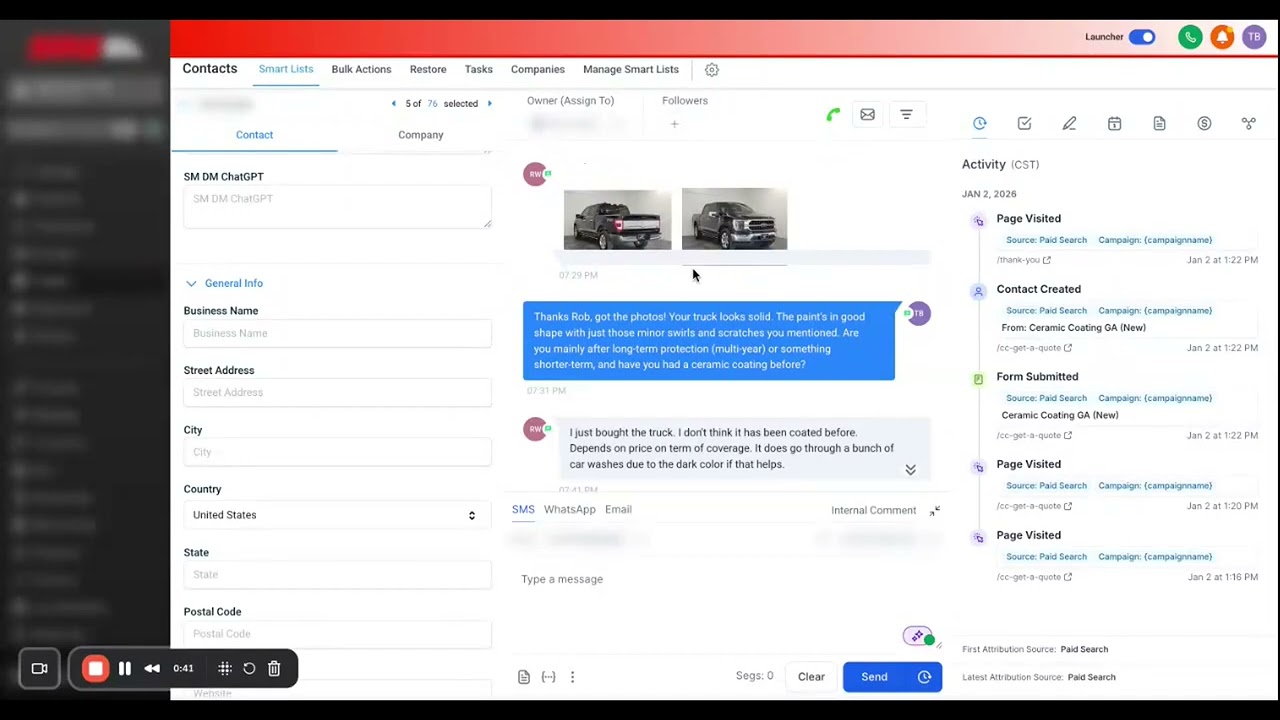Click the Business Name field
1280x720 pixels.
337,334
